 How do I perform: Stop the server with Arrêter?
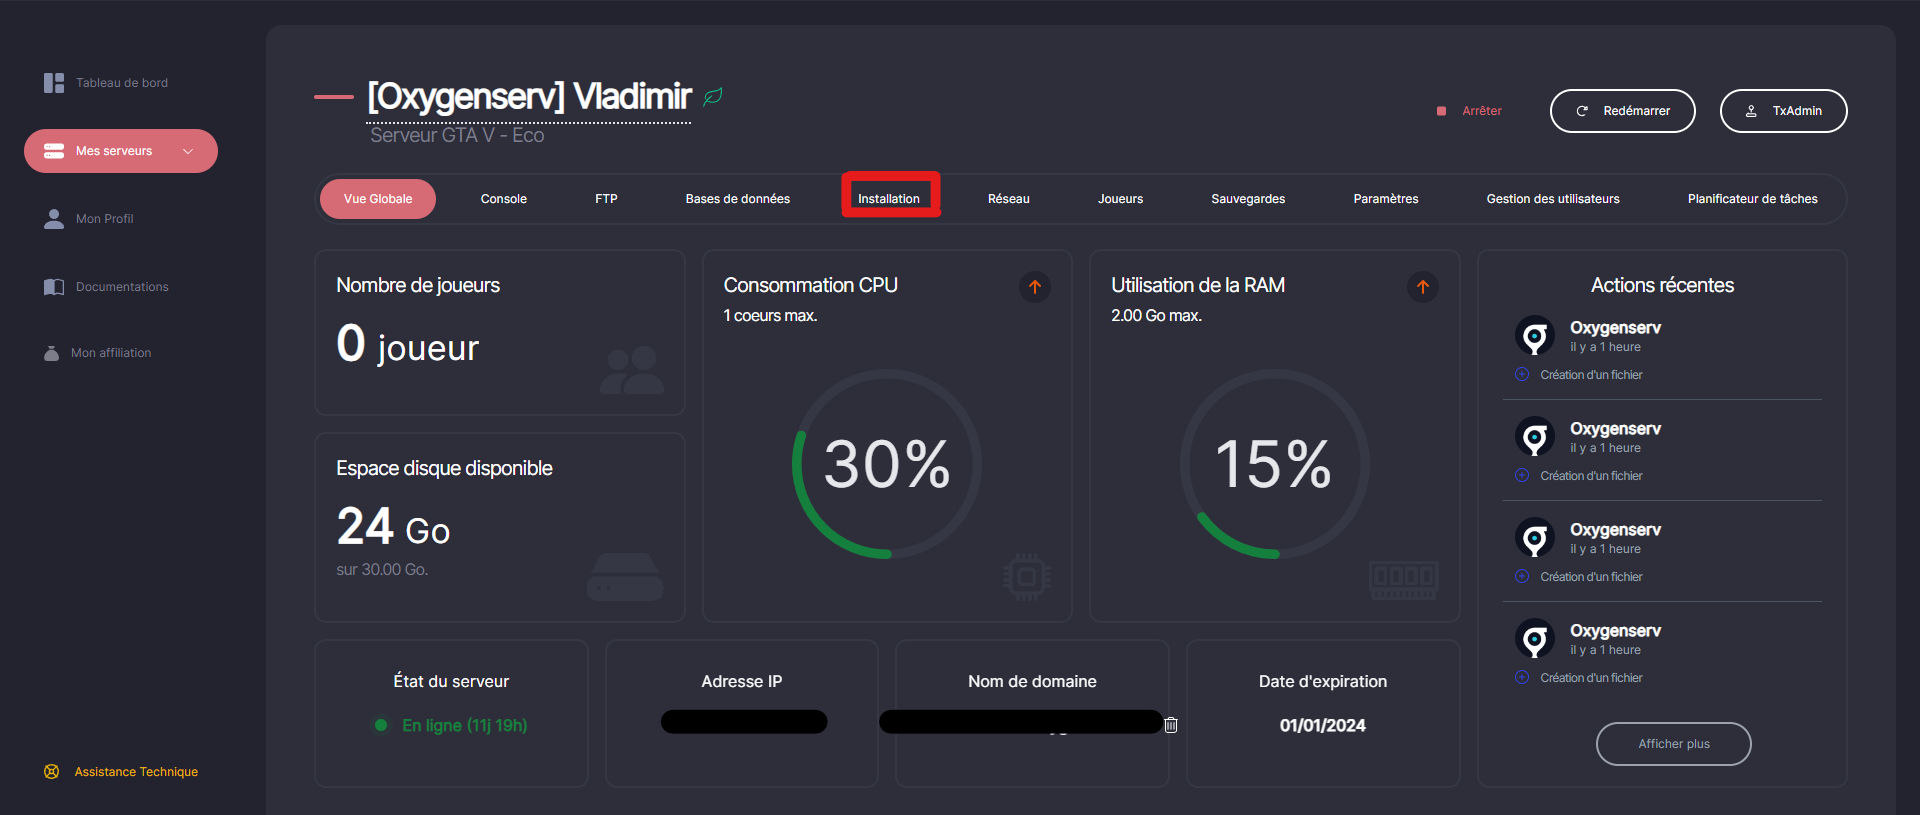(1481, 111)
